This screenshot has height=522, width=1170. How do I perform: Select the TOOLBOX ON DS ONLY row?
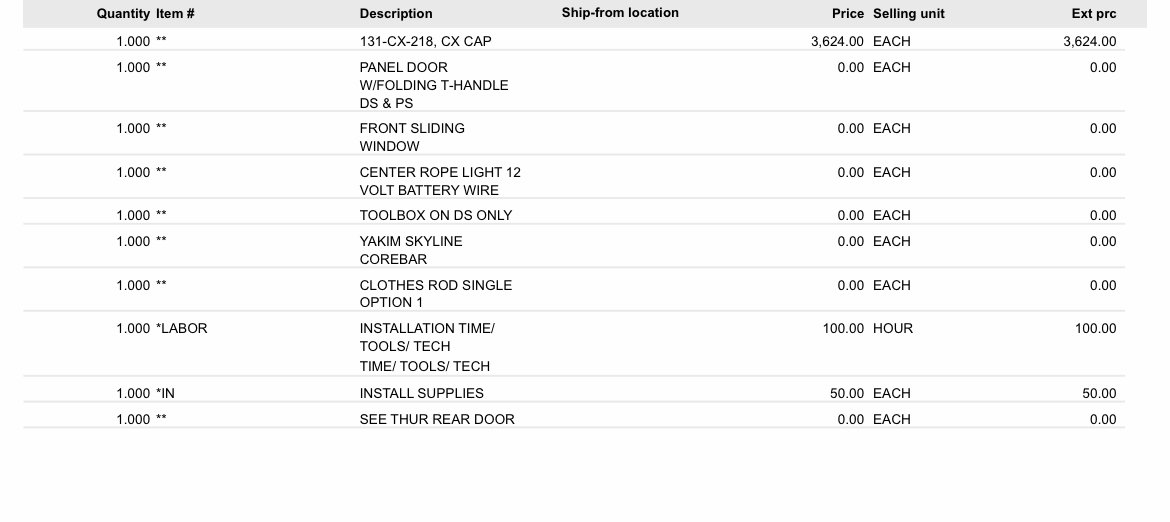click(x=574, y=216)
